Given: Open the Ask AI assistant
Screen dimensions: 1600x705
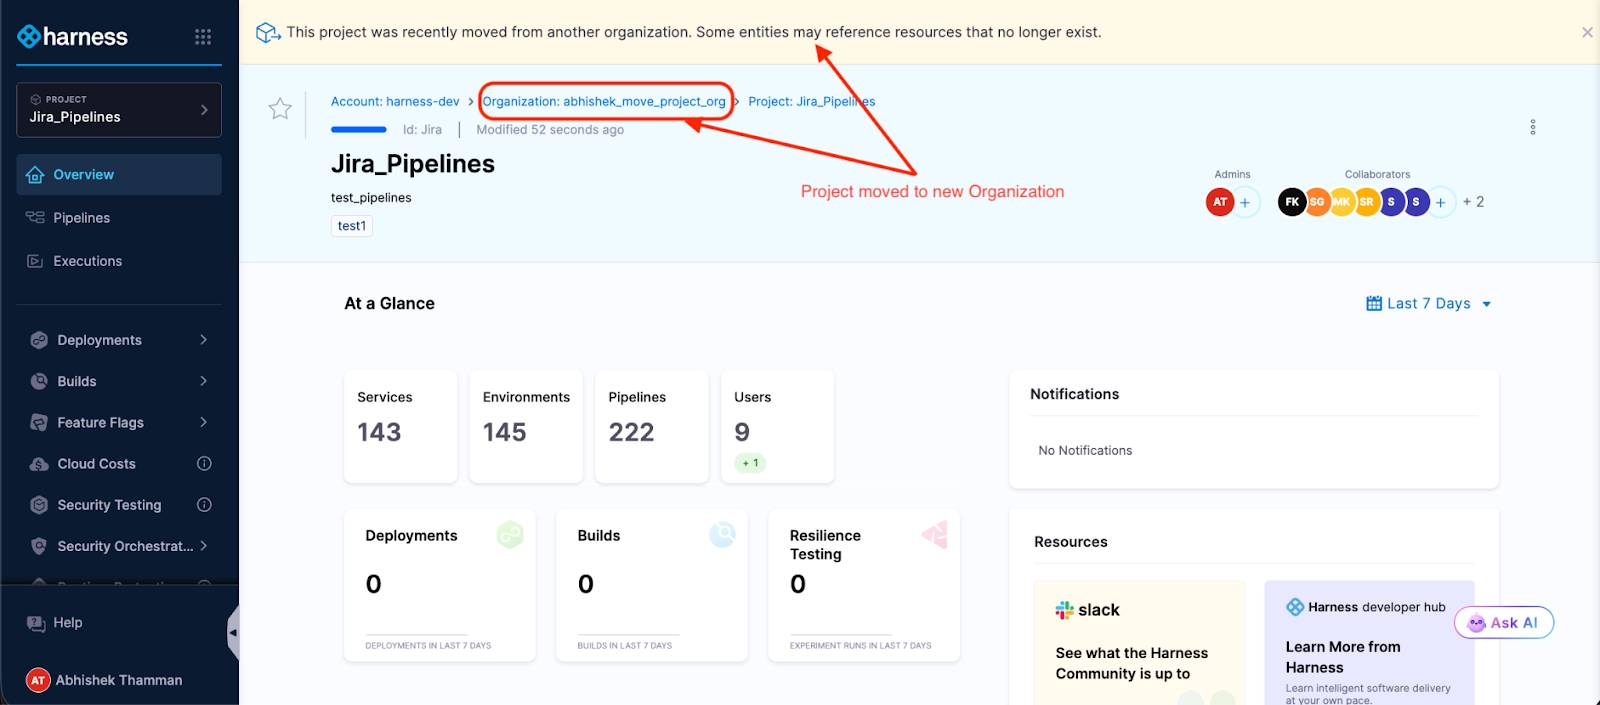Looking at the screenshot, I should (1504, 623).
